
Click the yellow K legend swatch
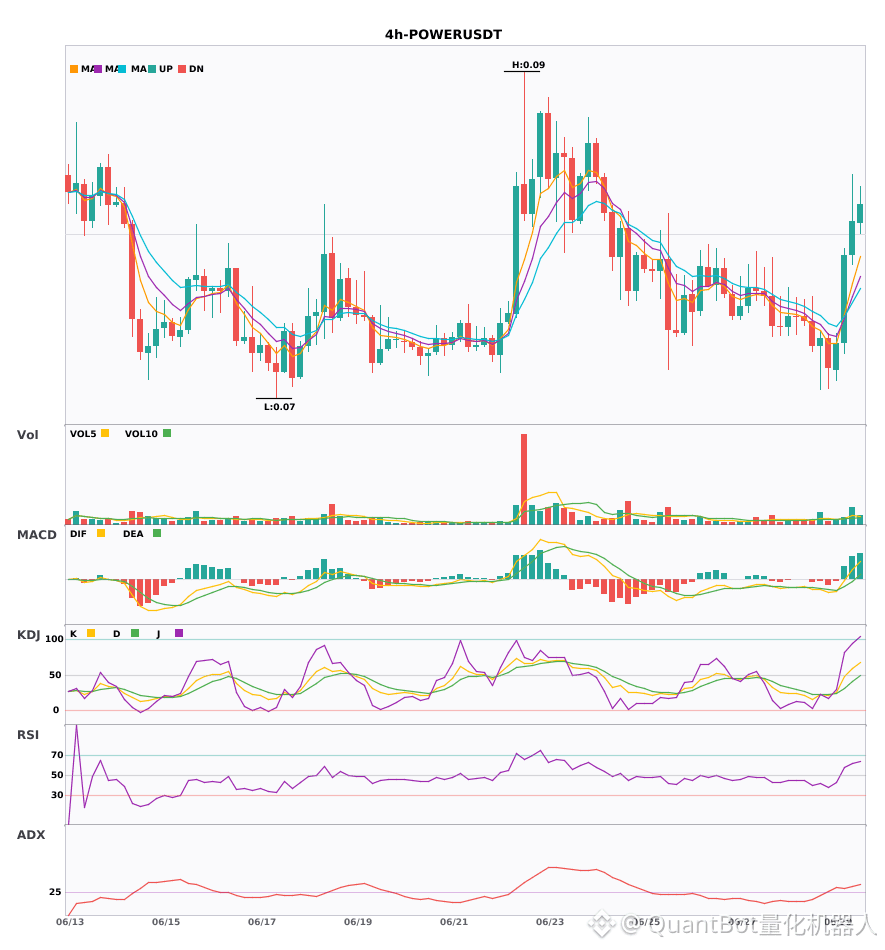(91, 633)
